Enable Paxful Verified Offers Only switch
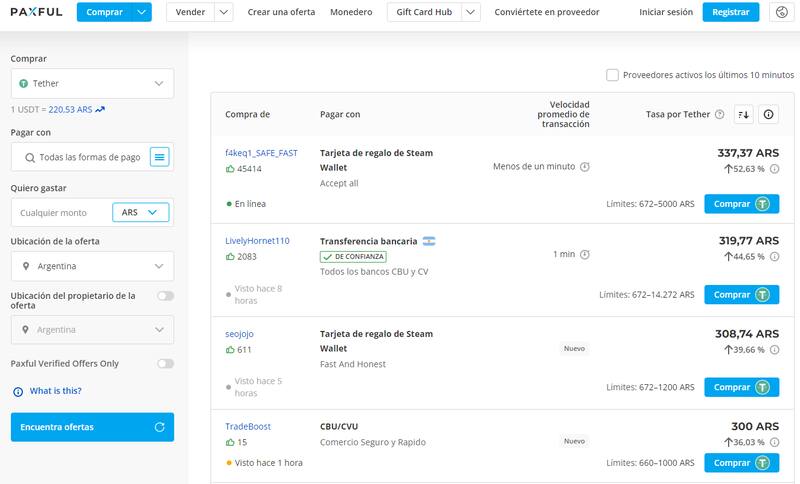 tap(165, 363)
